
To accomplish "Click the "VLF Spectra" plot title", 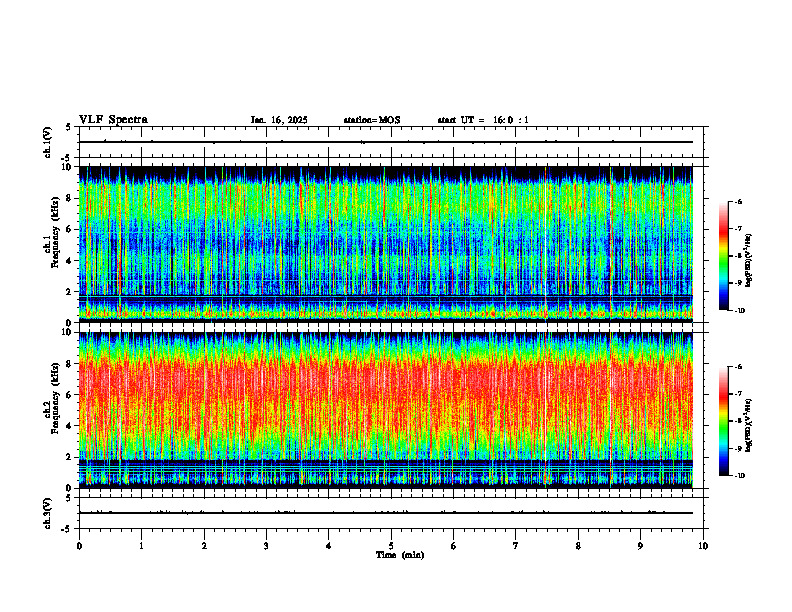I will pyautogui.click(x=113, y=120).
